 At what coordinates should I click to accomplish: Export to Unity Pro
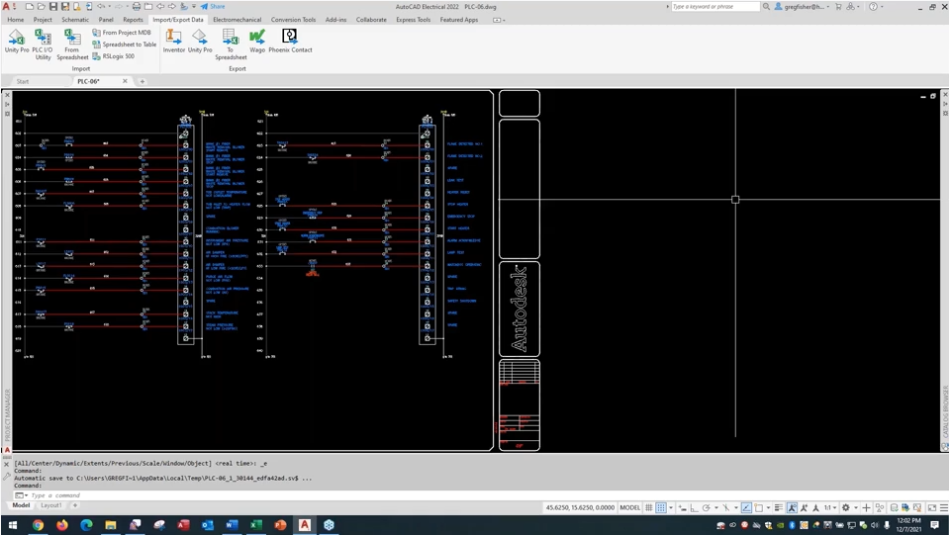[200, 41]
